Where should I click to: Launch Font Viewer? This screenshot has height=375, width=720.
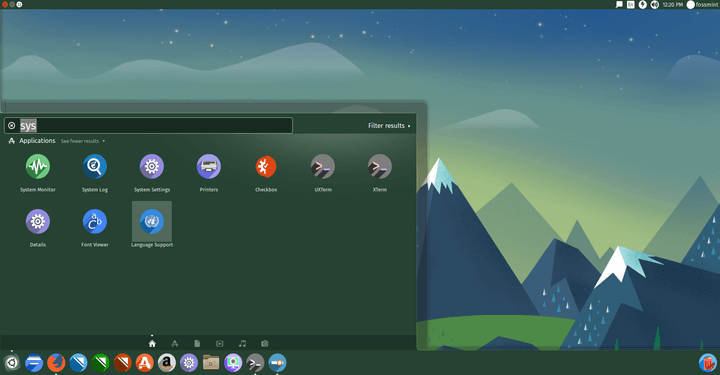click(x=95, y=221)
